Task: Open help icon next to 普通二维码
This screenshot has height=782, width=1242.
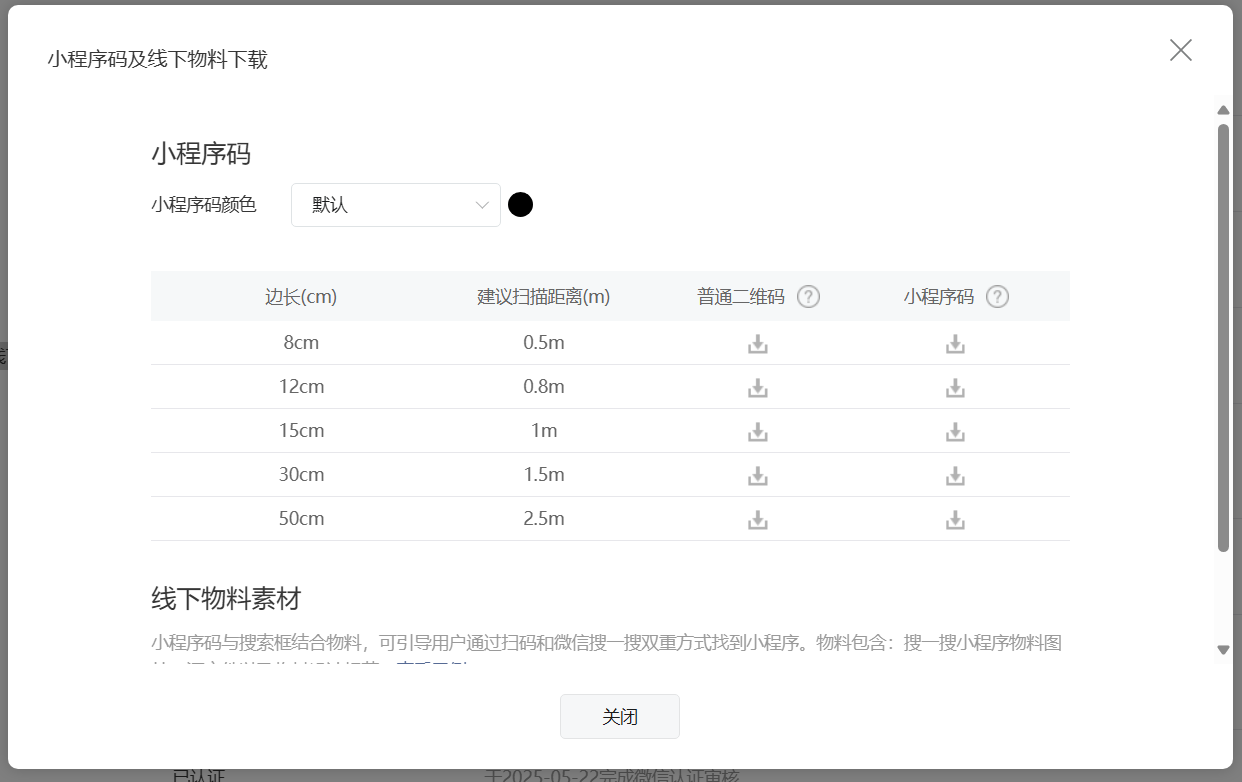Action: click(x=809, y=297)
